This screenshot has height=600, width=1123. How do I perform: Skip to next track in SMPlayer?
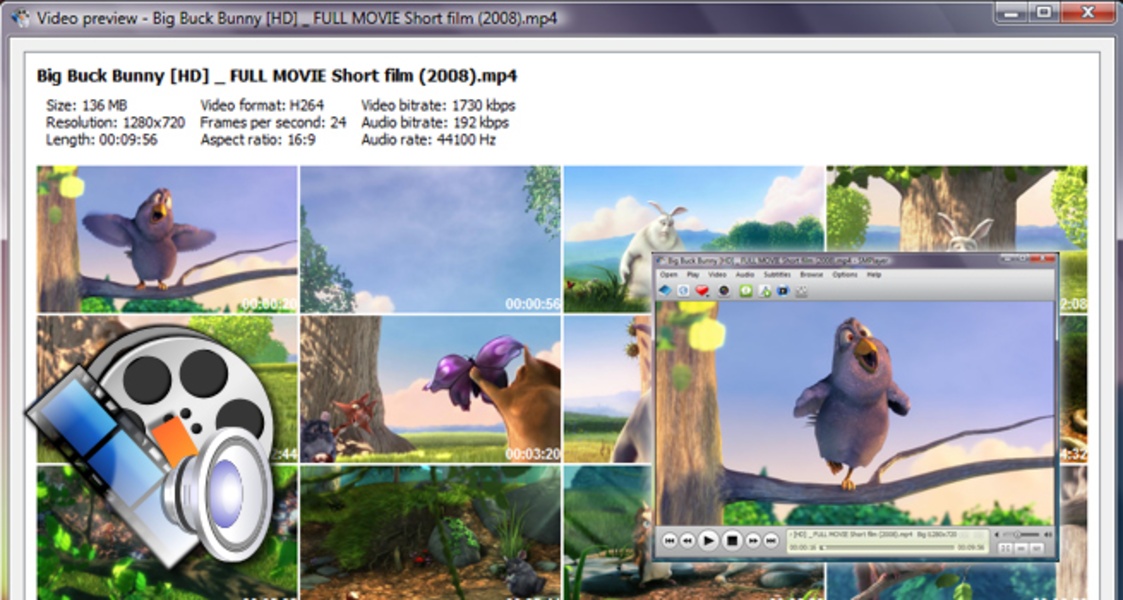pos(771,541)
